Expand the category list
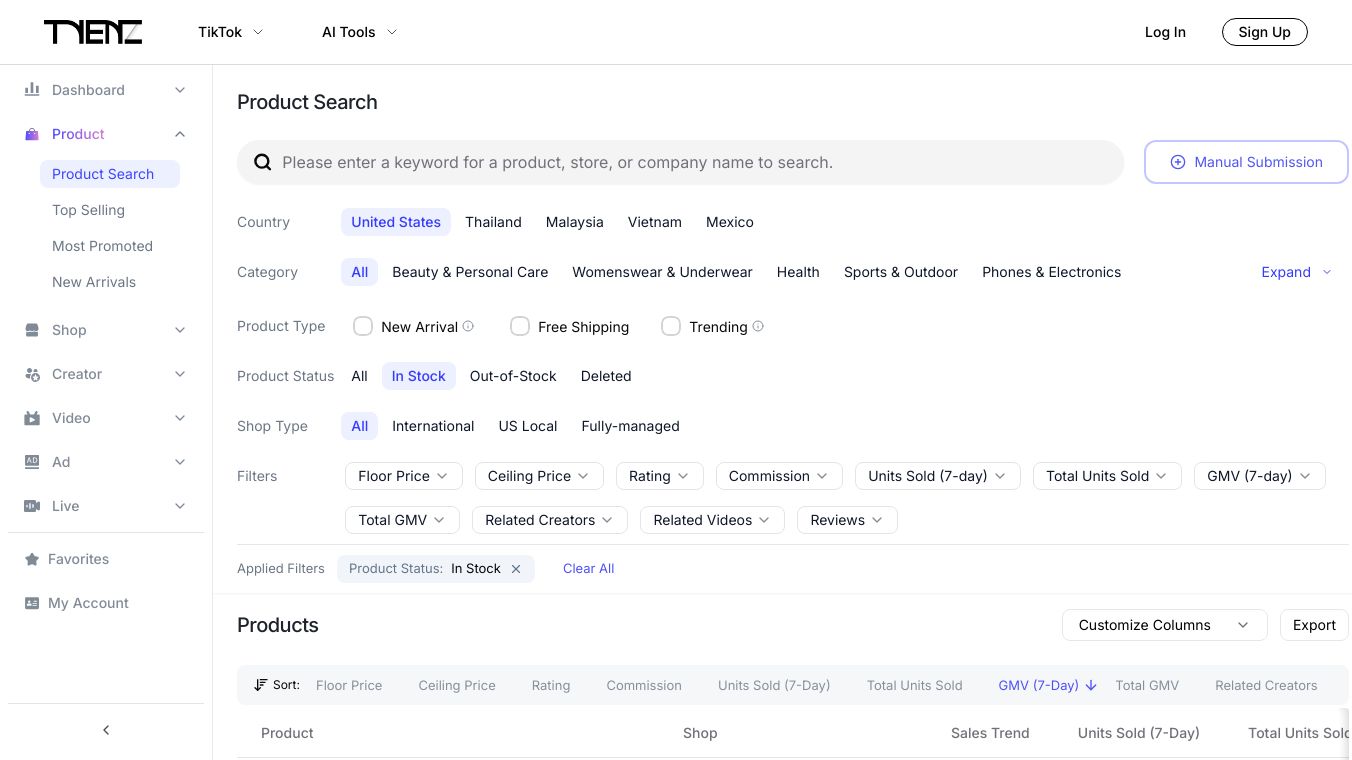This screenshot has height=760, width=1352. [x=1296, y=272]
